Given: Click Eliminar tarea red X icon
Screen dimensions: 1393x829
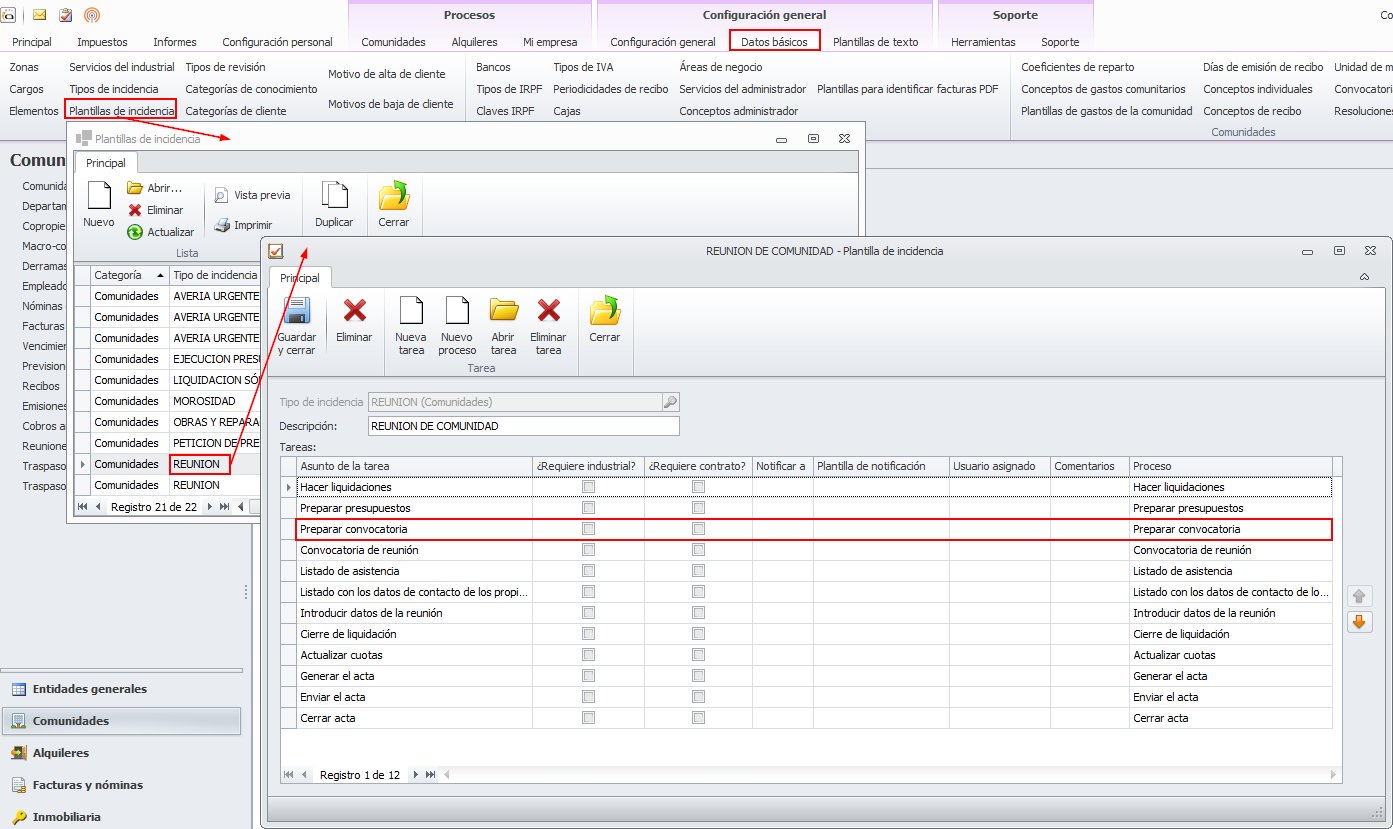Looking at the screenshot, I should coord(548,312).
